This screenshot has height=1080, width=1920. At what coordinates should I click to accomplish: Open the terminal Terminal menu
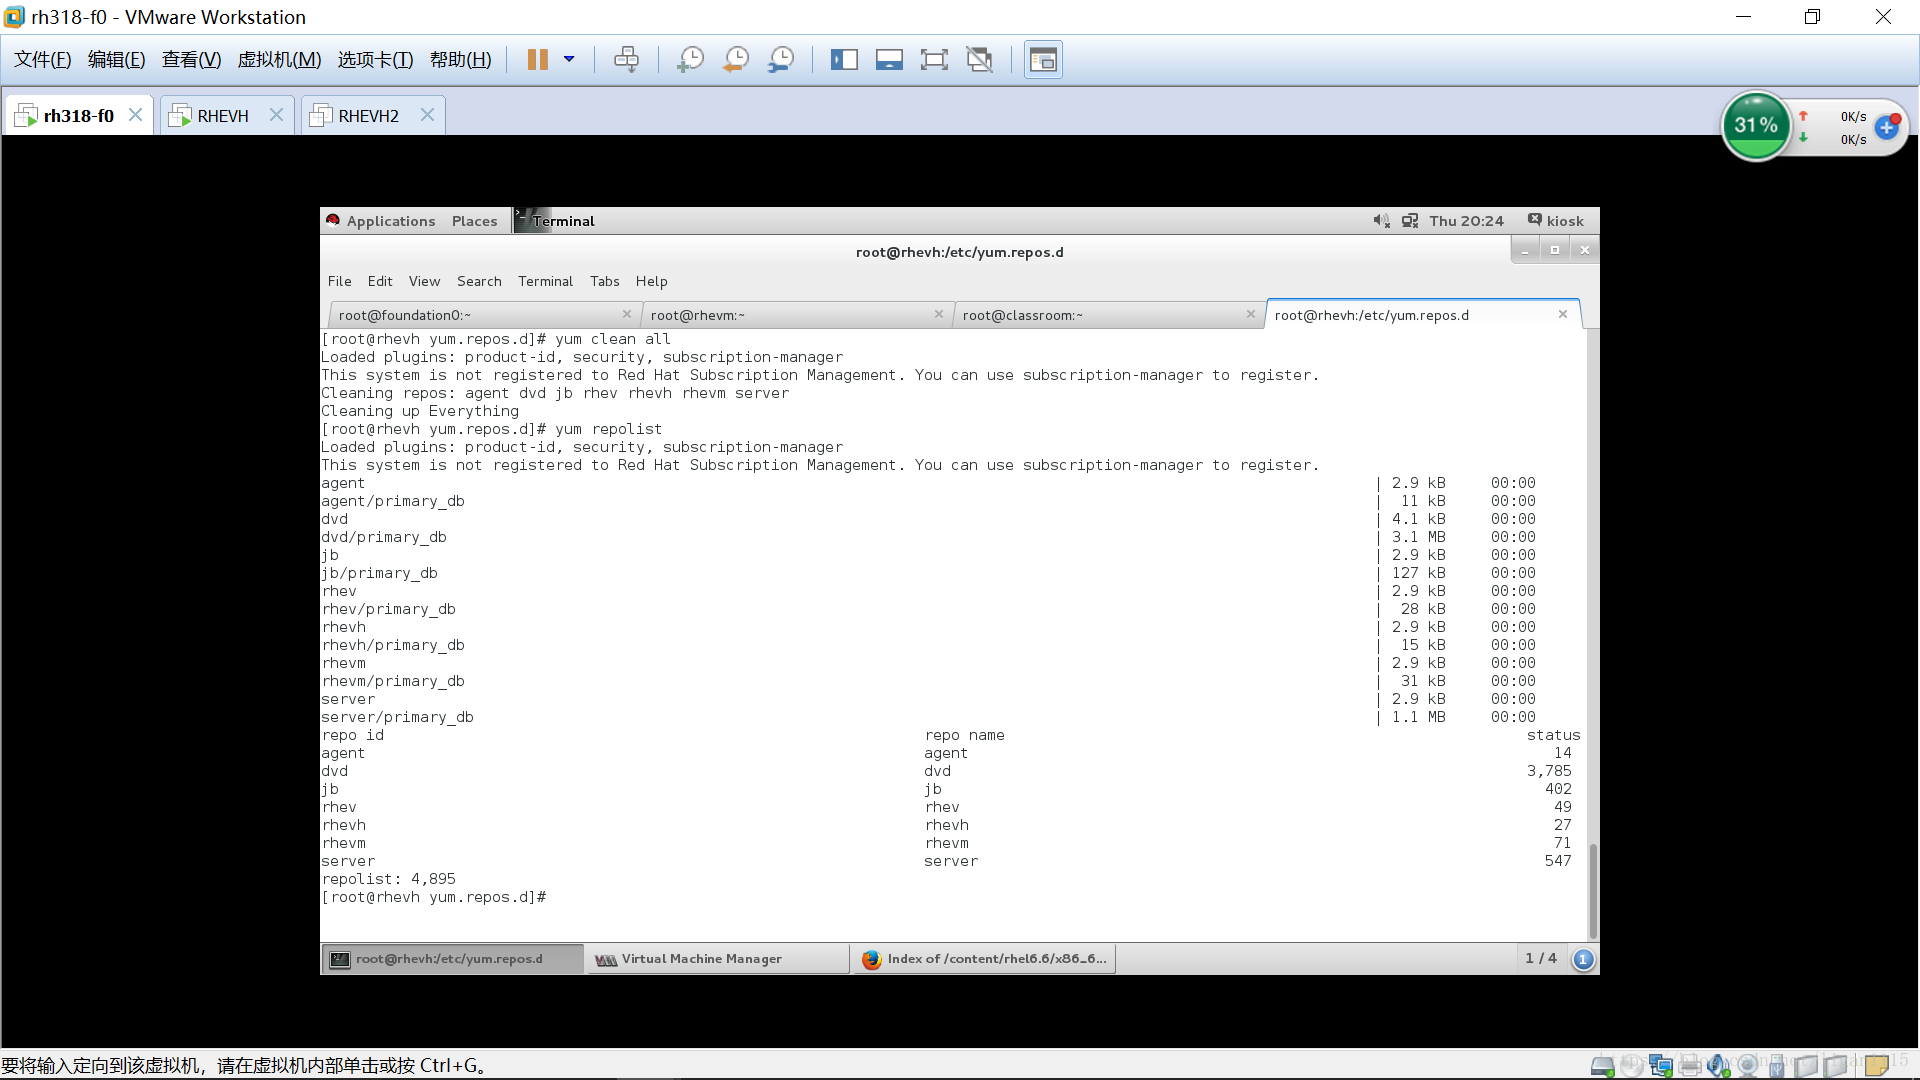tap(545, 282)
